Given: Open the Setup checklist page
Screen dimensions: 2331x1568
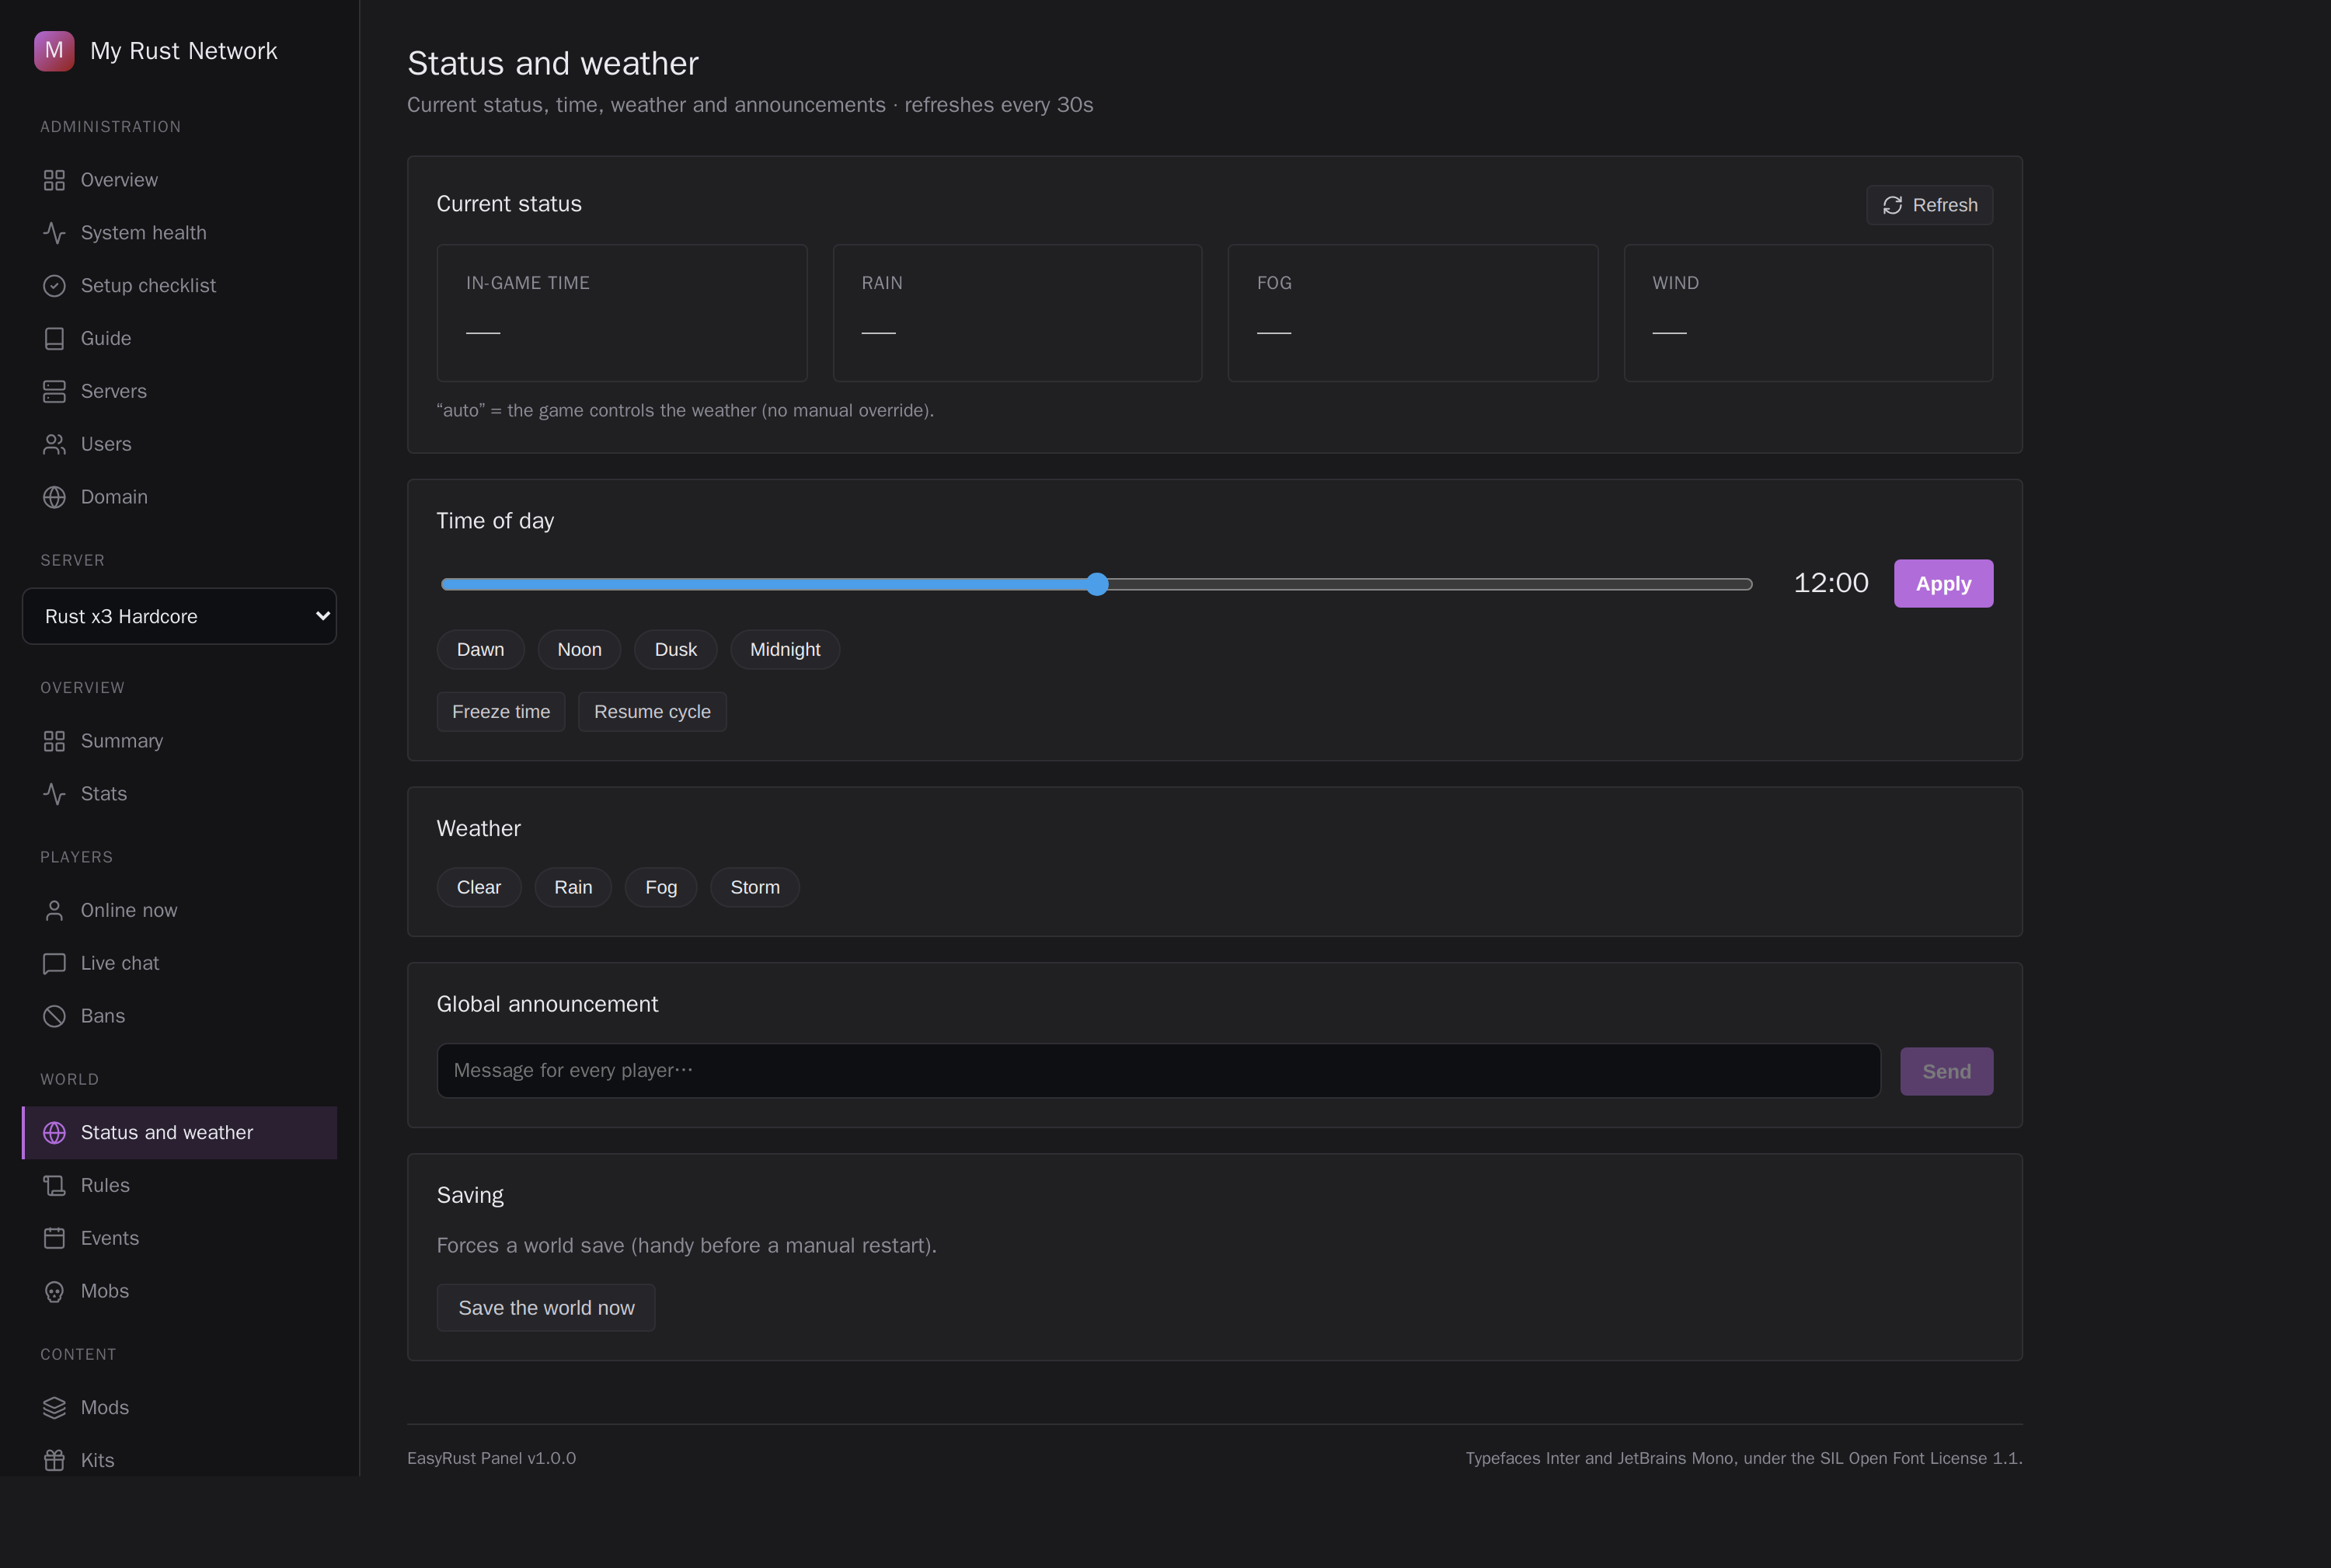Looking at the screenshot, I should pos(179,286).
